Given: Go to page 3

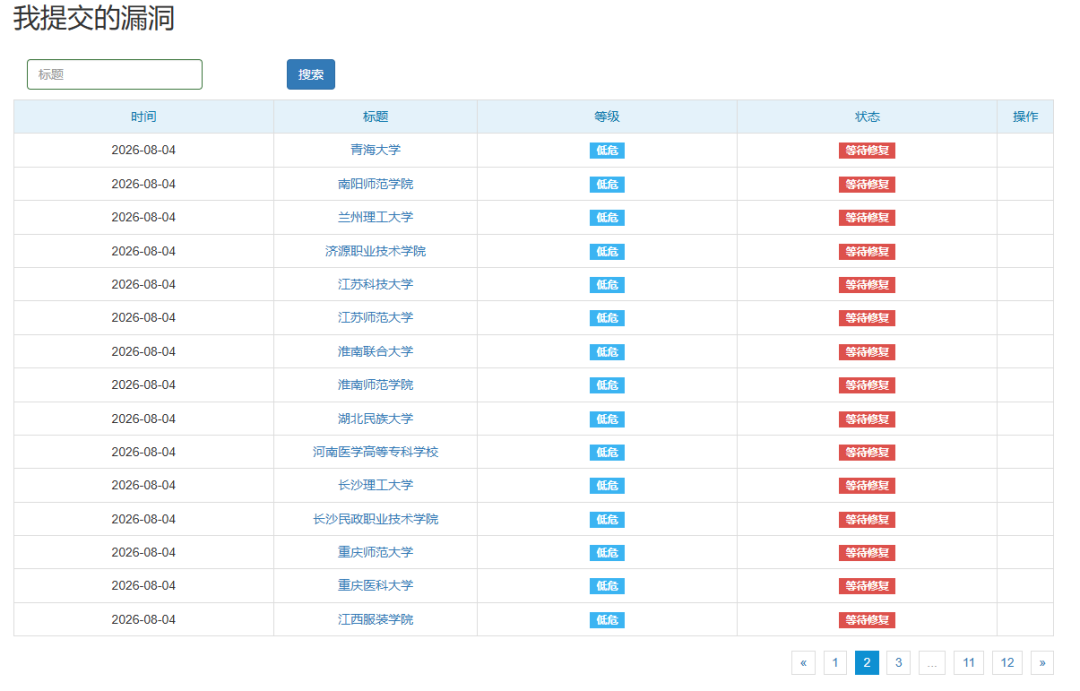Looking at the screenshot, I should (898, 663).
